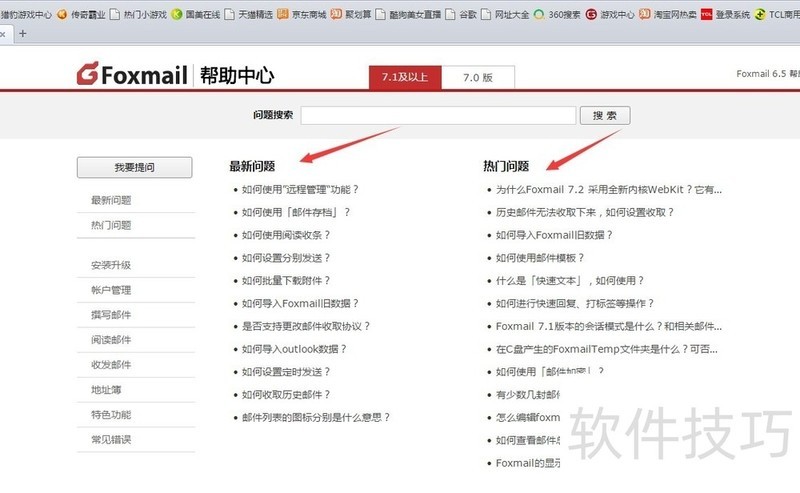This screenshot has height=493, width=800.
Task: Open the 京东商城 bookmark
Action: point(302,14)
